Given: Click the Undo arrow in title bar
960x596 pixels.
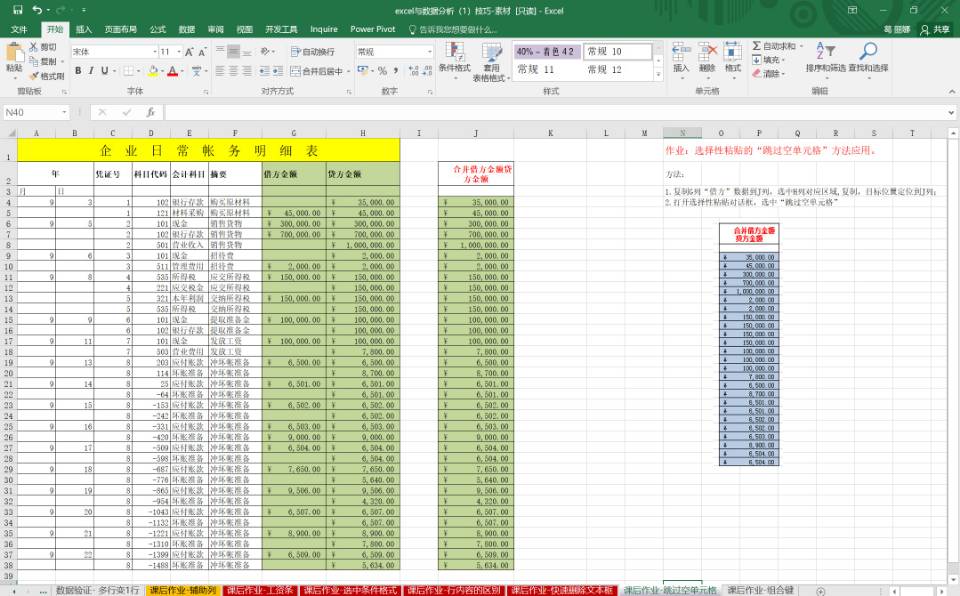Looking at the screenshot, I should [x=37, y=10].
